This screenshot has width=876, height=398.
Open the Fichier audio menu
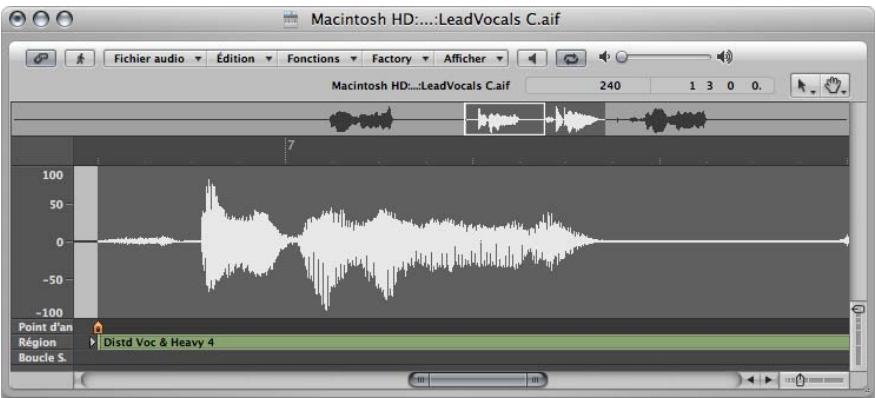156,58
